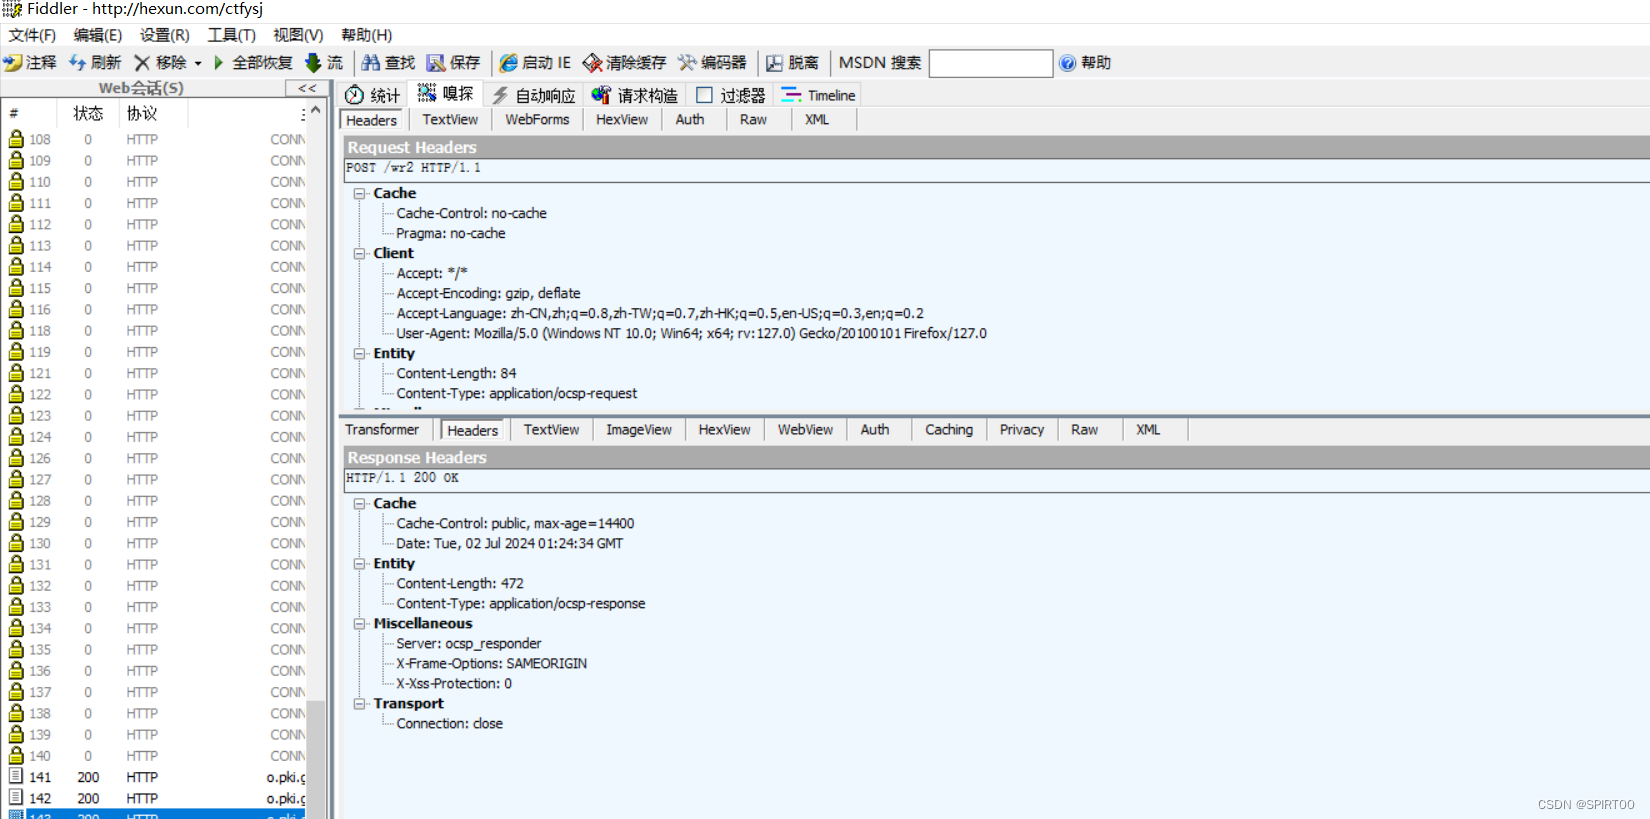This screenshot has width=1650, height=819.
Task: Click the session list vertical scrollbar thumb
Action: (316, 760)
